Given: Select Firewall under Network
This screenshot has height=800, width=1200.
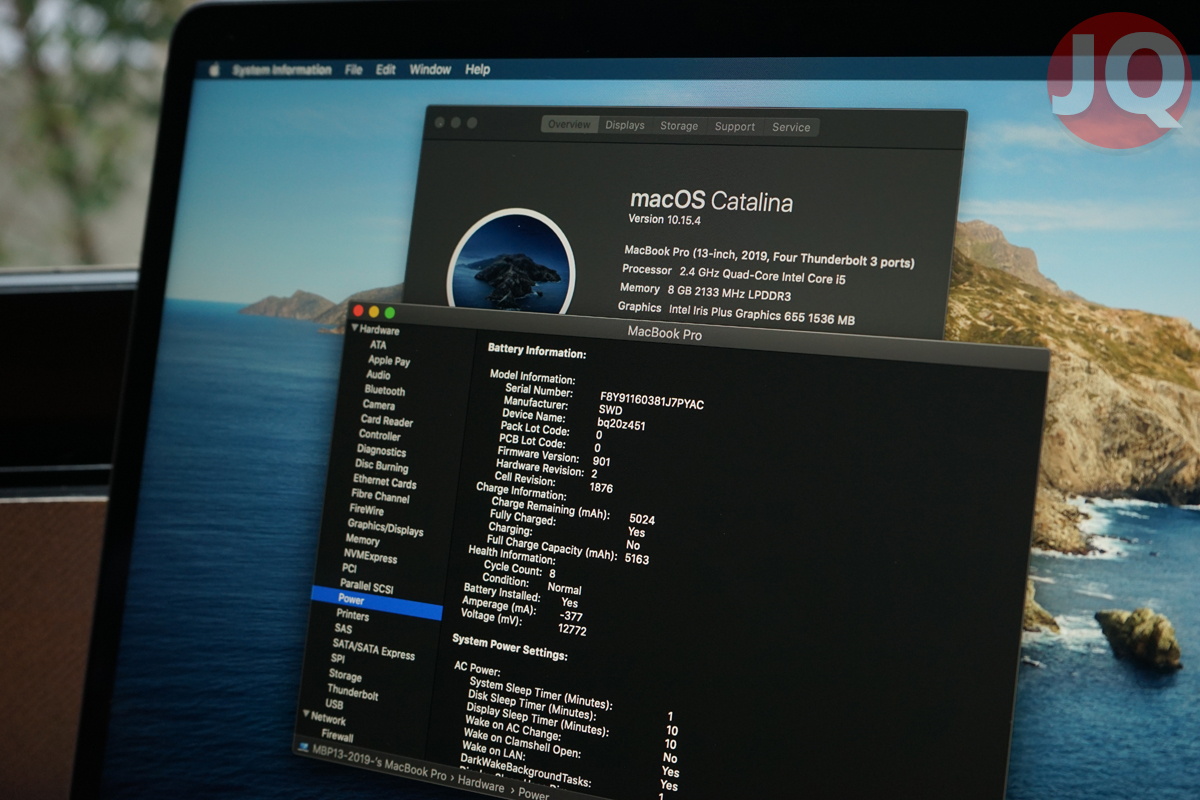Looking at the screenshot, I should (338, 736).
